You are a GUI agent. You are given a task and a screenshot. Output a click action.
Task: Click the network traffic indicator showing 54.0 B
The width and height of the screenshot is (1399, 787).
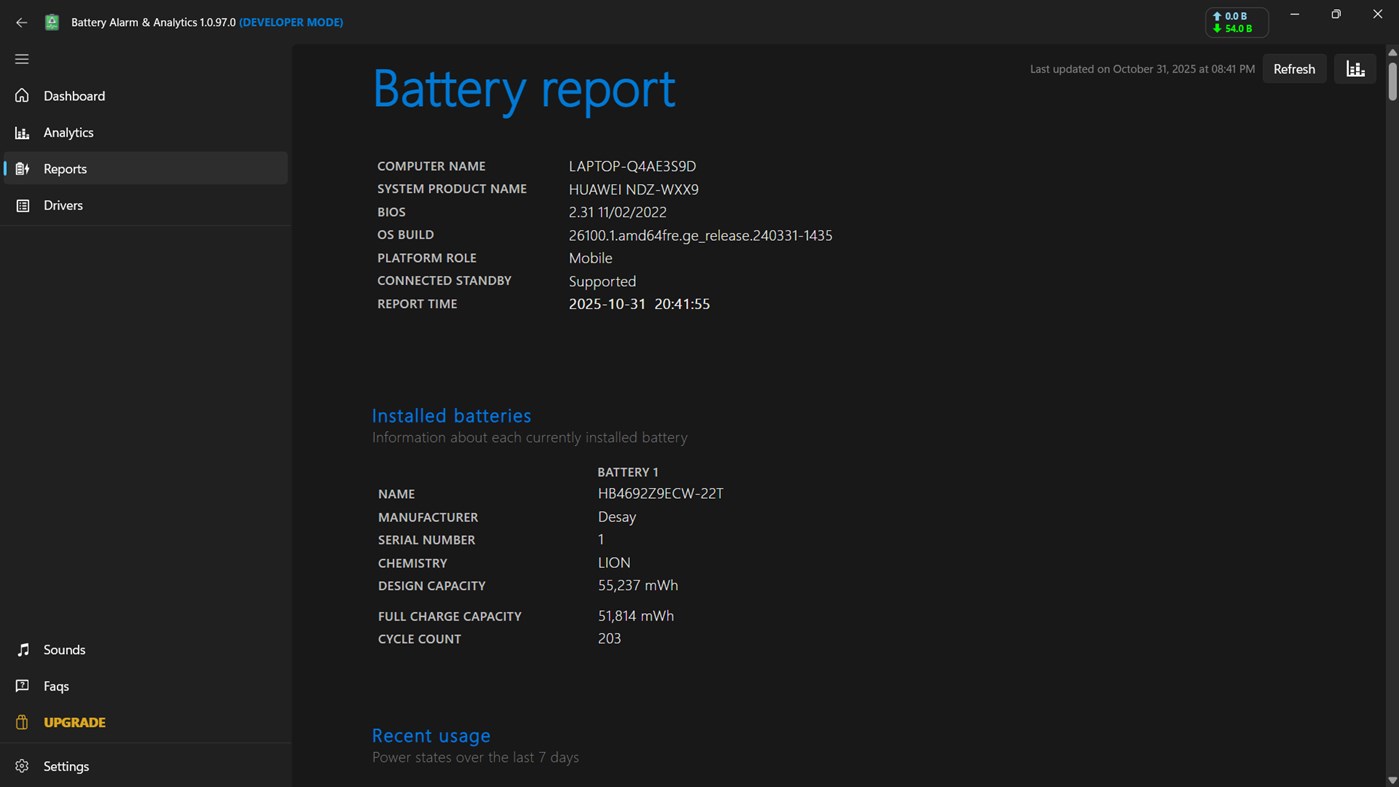1236,21
